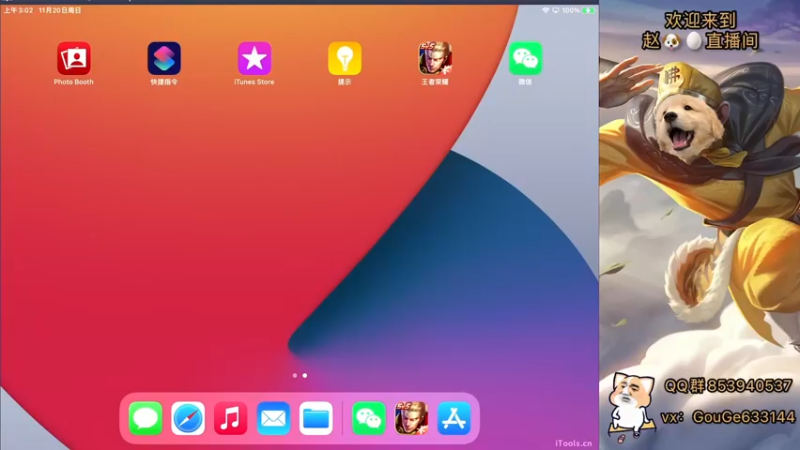The image size is (800, 450).
Task: Open the App Store in the dock
Action: pos(454,418)
